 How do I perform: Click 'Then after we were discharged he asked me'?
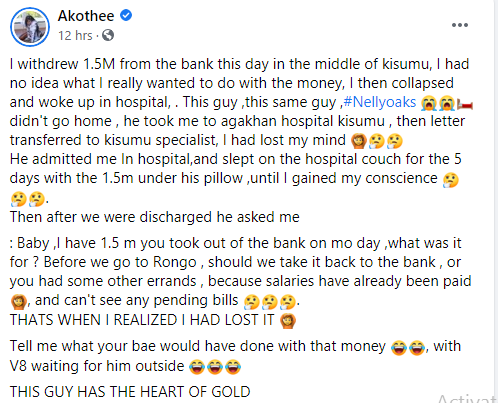(x=155, y=217)
